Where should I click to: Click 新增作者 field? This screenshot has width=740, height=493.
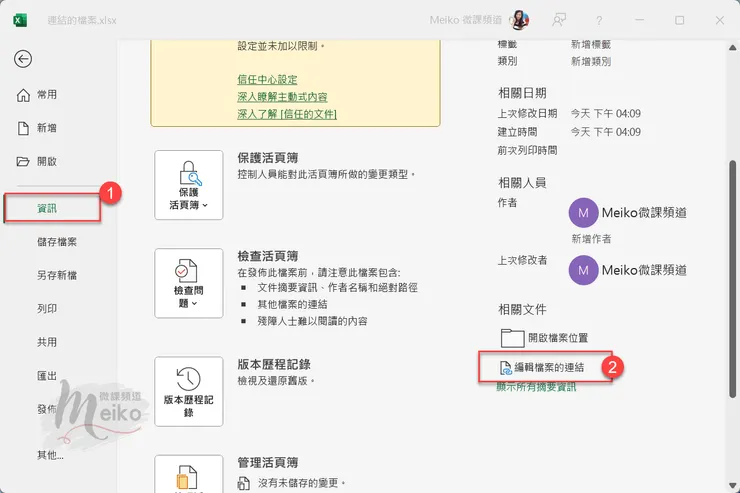pos(591,239)
